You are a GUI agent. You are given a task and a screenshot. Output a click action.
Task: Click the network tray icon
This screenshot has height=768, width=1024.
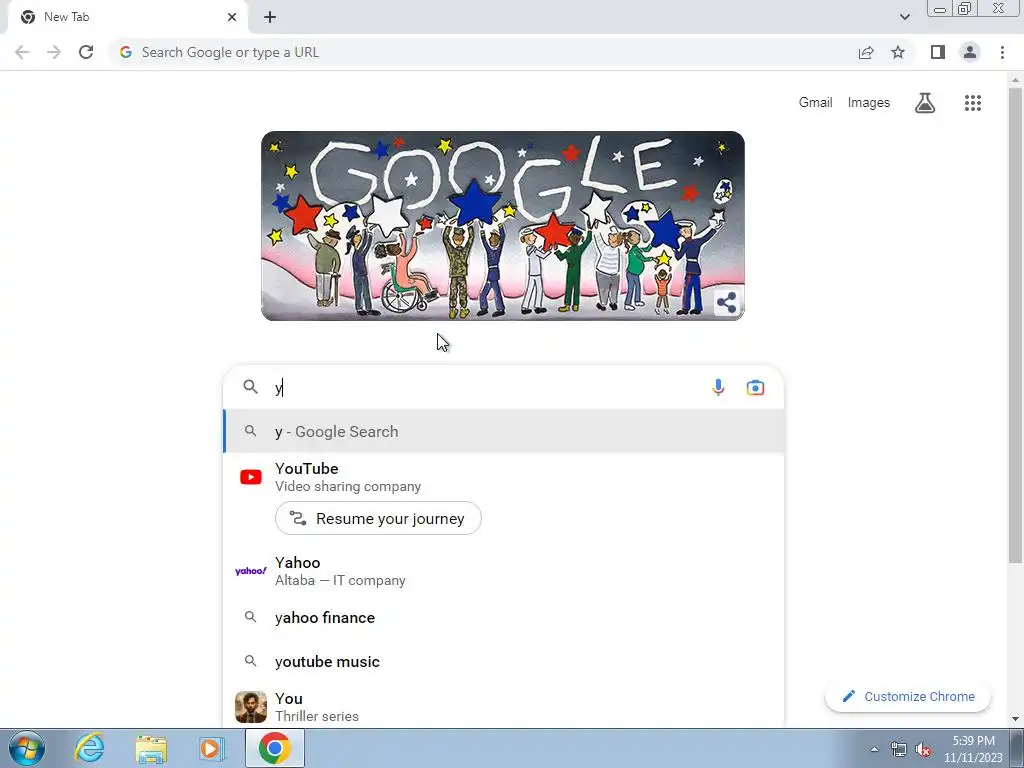pos(899,749)
